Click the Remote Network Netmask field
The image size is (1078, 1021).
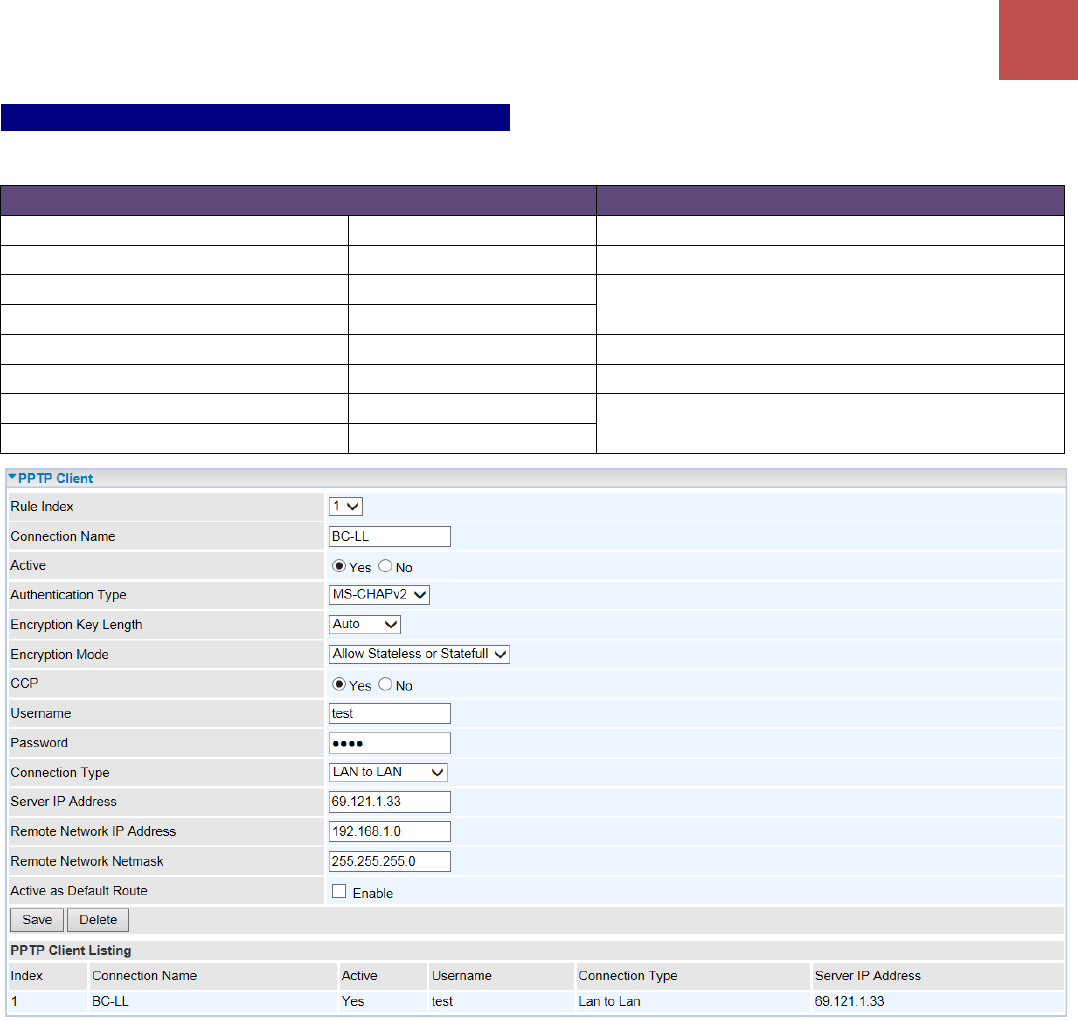tap(389, 861)
